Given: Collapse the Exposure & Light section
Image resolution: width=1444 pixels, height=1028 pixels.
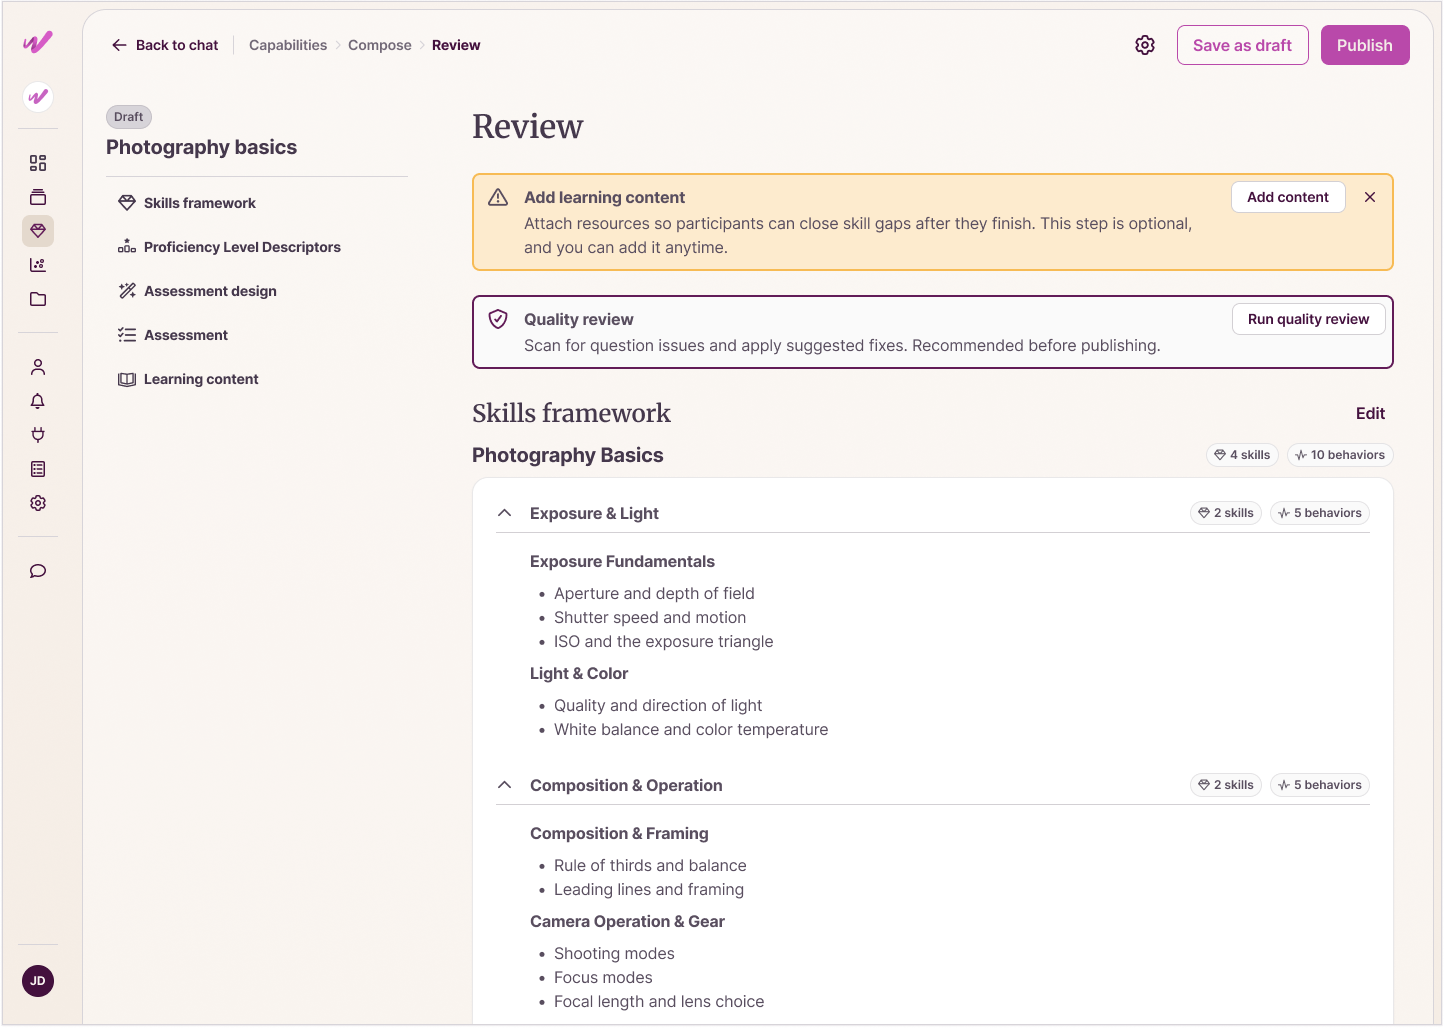Looking at the screenshot, I should pyautogui.click(x=505, y=513).
